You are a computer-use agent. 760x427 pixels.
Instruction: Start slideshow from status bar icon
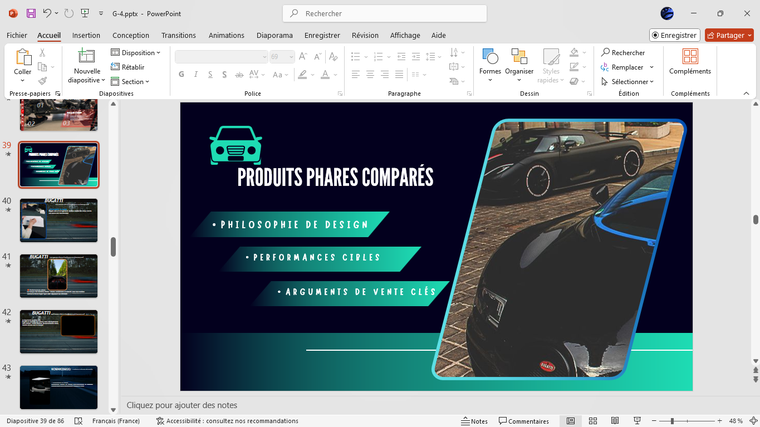point(638,421)
